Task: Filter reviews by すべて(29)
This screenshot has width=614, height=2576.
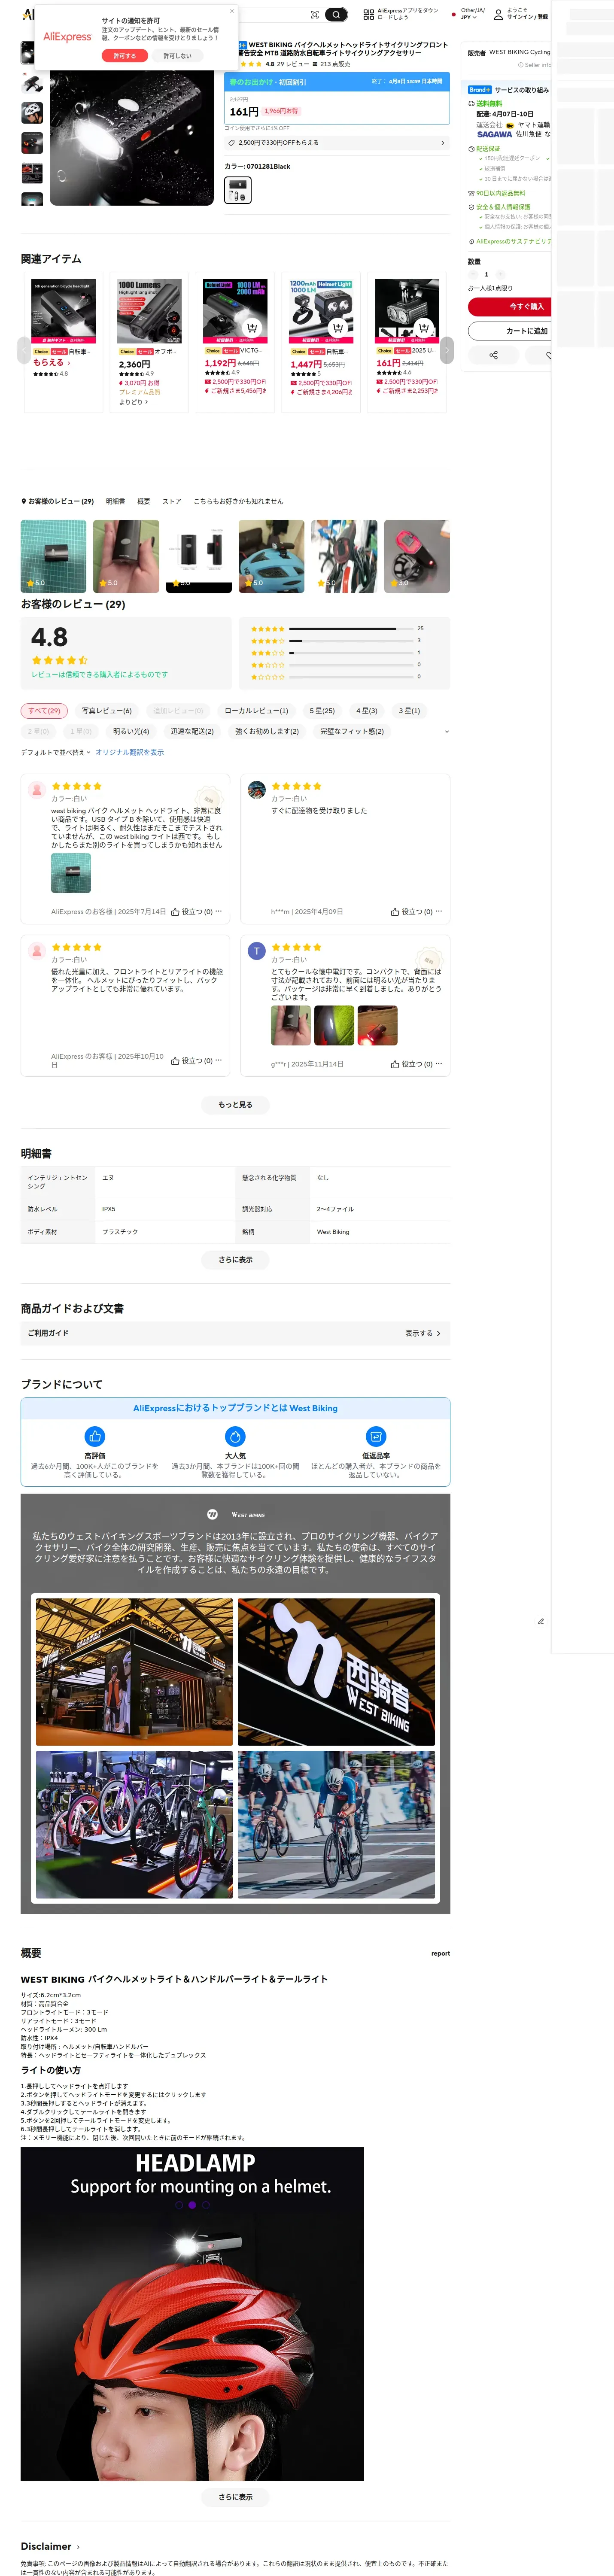Action: [44, 711]
